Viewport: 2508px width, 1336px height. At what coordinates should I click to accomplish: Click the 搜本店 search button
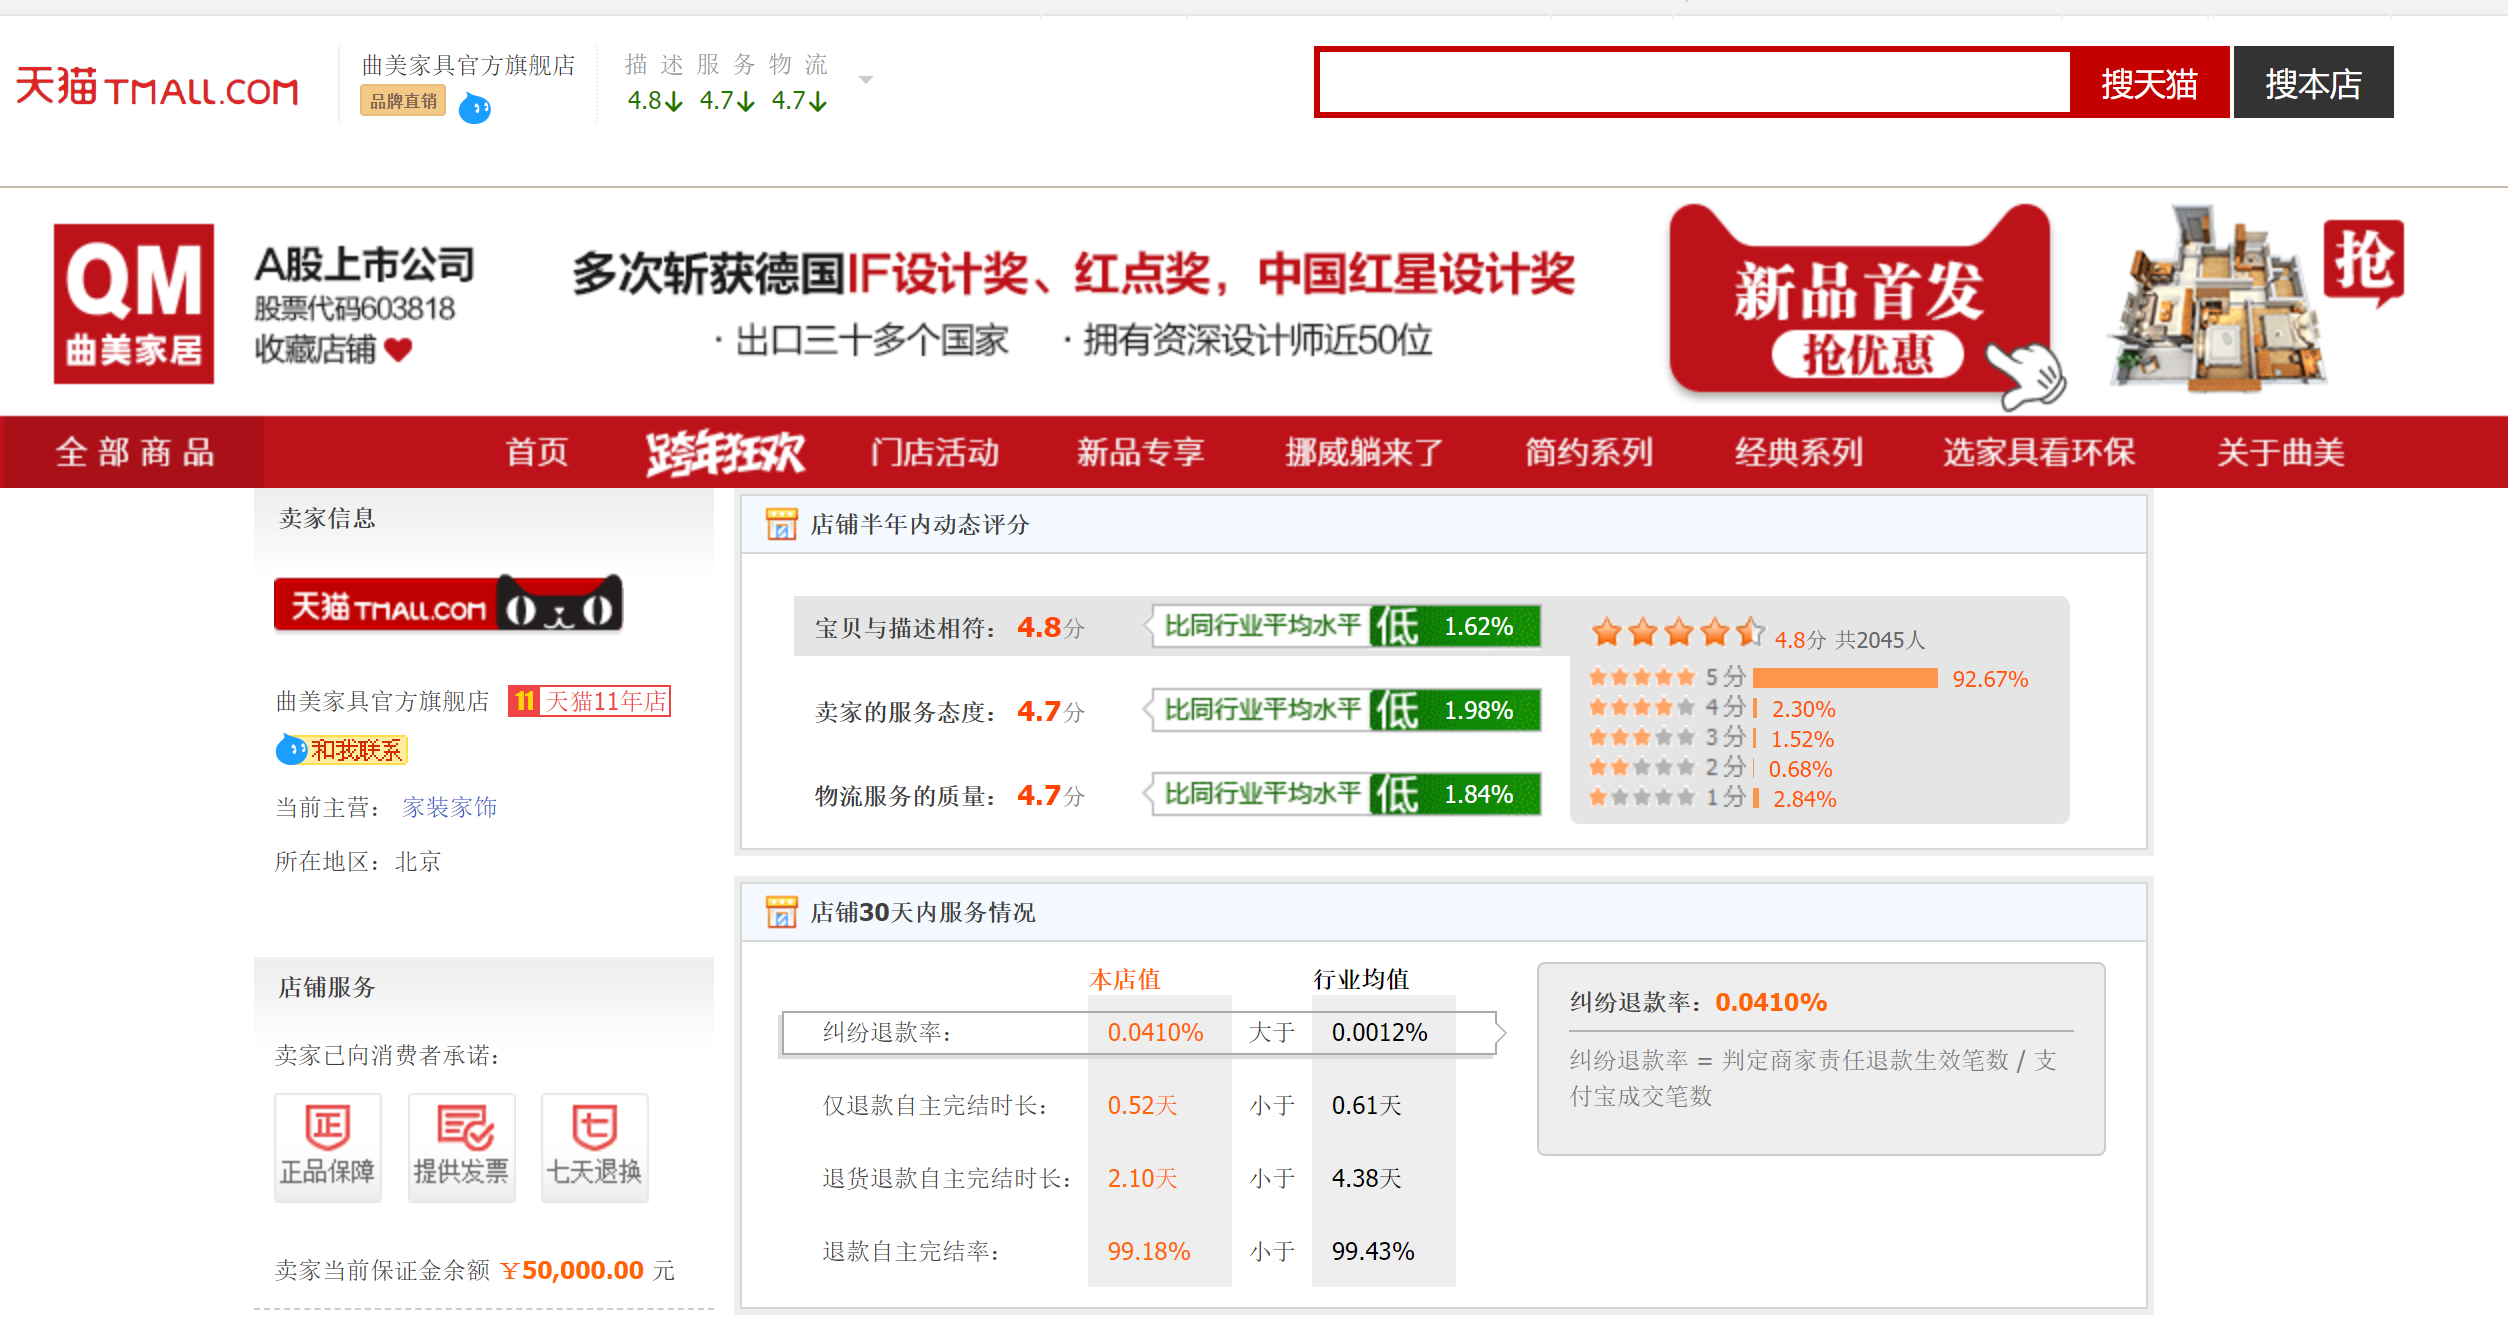(2313, 83)
